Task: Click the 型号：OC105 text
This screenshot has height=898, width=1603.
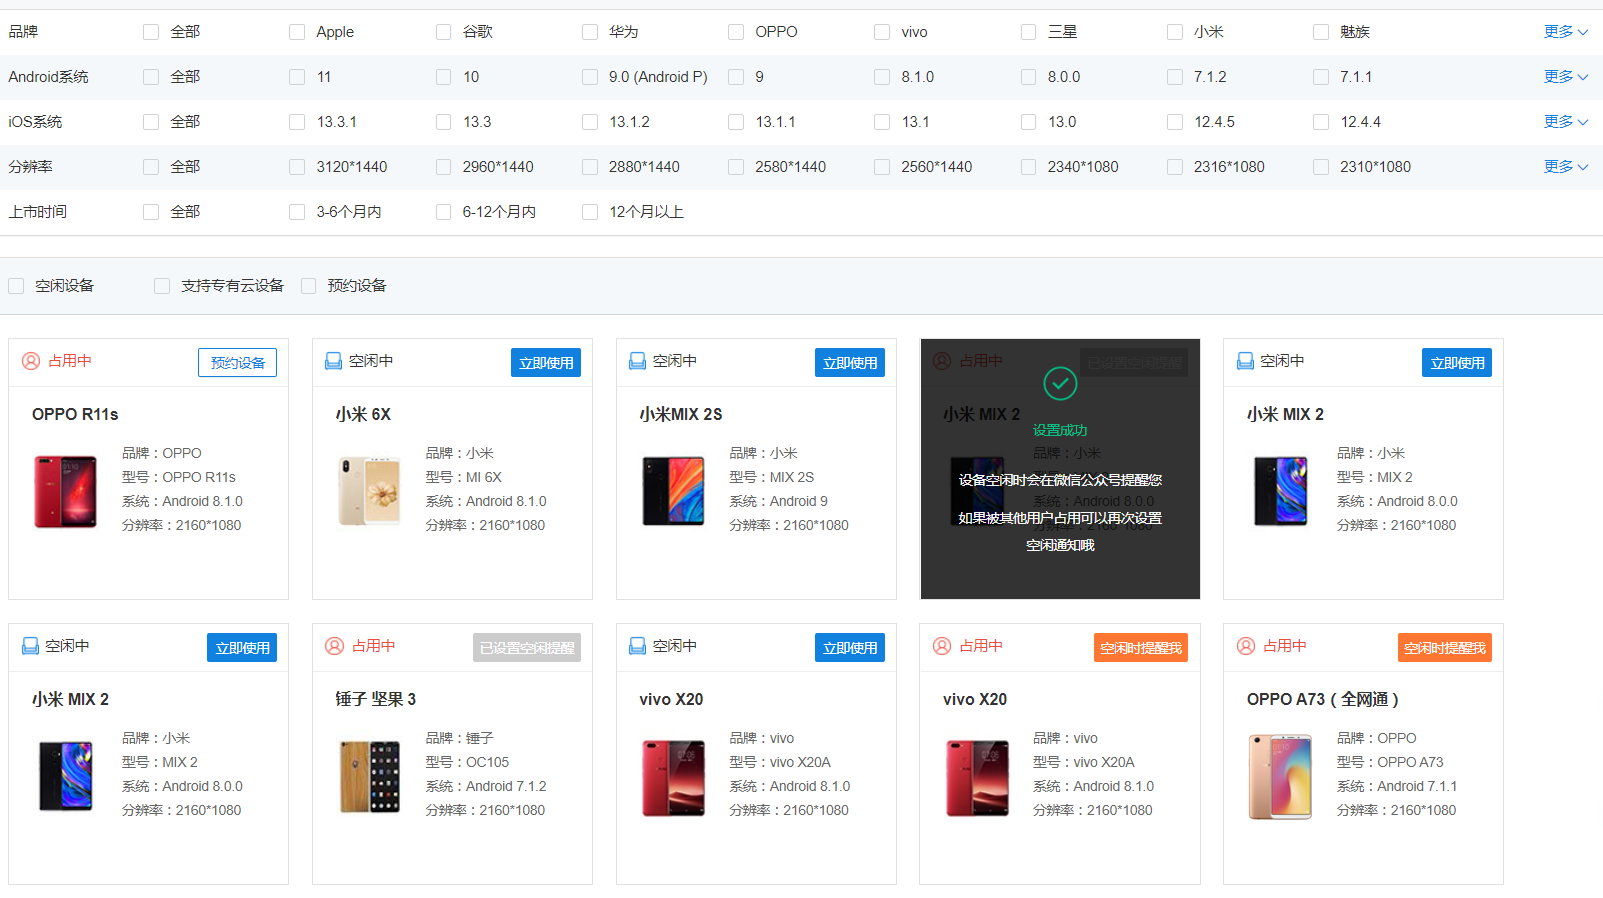Action: [467, 762]
